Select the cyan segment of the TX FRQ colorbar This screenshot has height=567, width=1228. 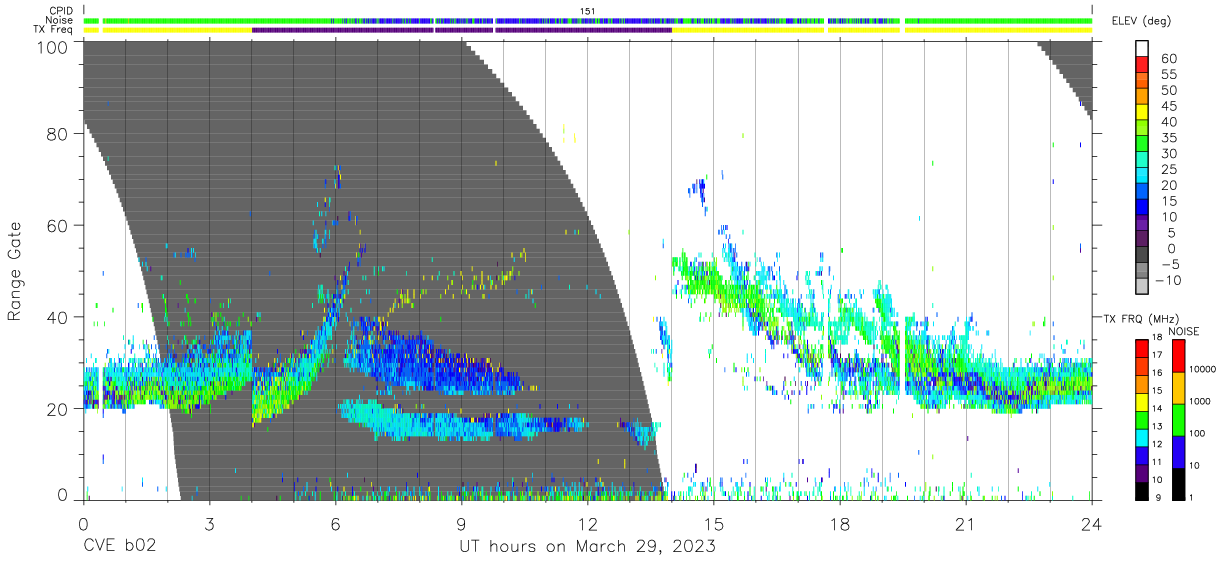[1140, 437]
